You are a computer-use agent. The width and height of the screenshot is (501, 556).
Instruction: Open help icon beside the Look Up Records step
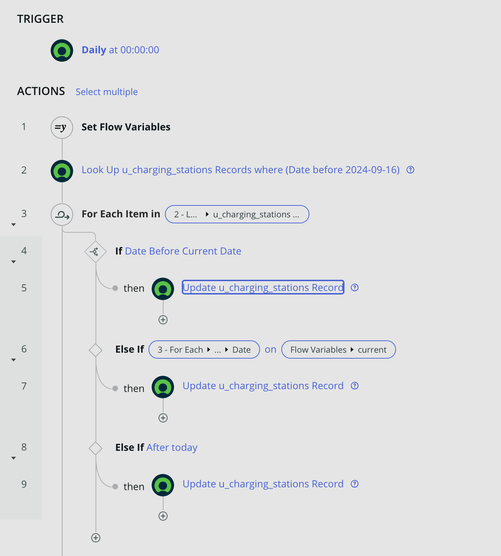410,170
